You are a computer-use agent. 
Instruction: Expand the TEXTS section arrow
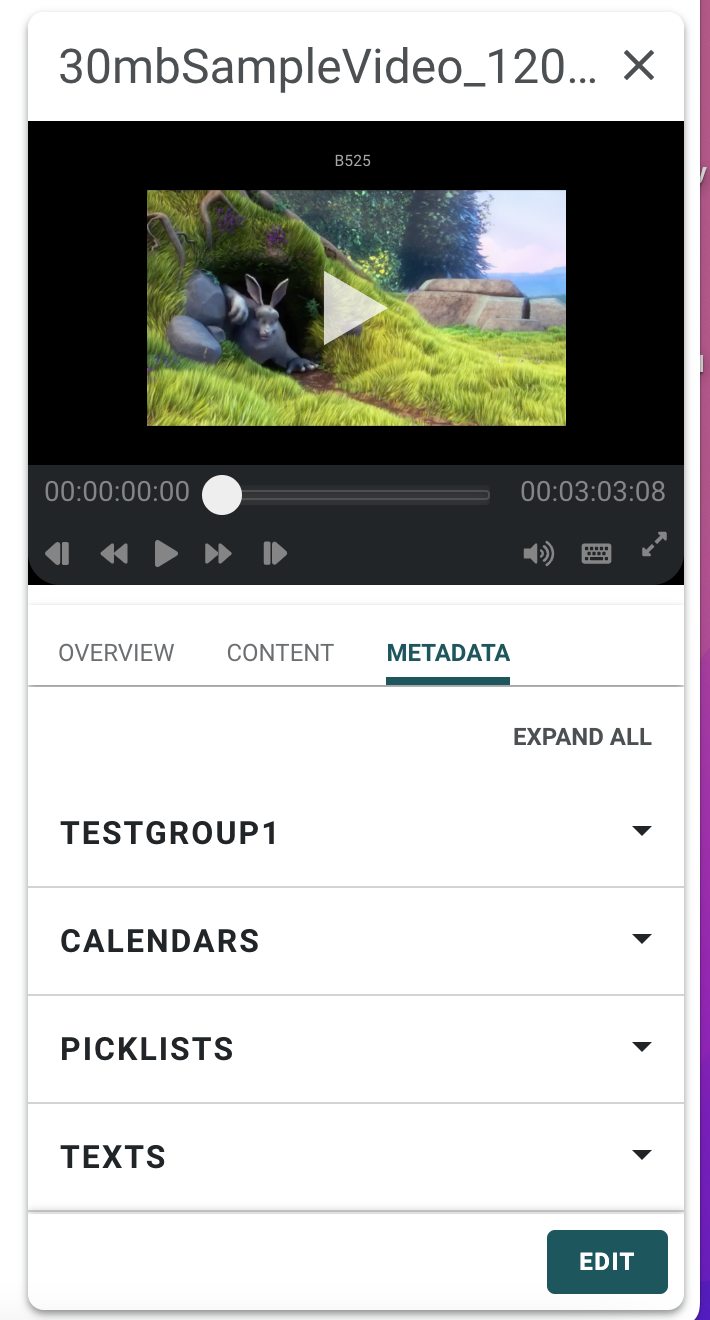pos(642,1156)
